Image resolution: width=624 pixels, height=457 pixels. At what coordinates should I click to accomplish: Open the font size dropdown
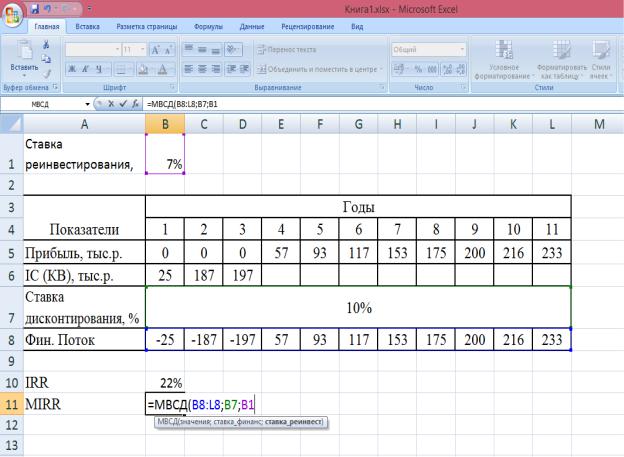click(142, 50)
